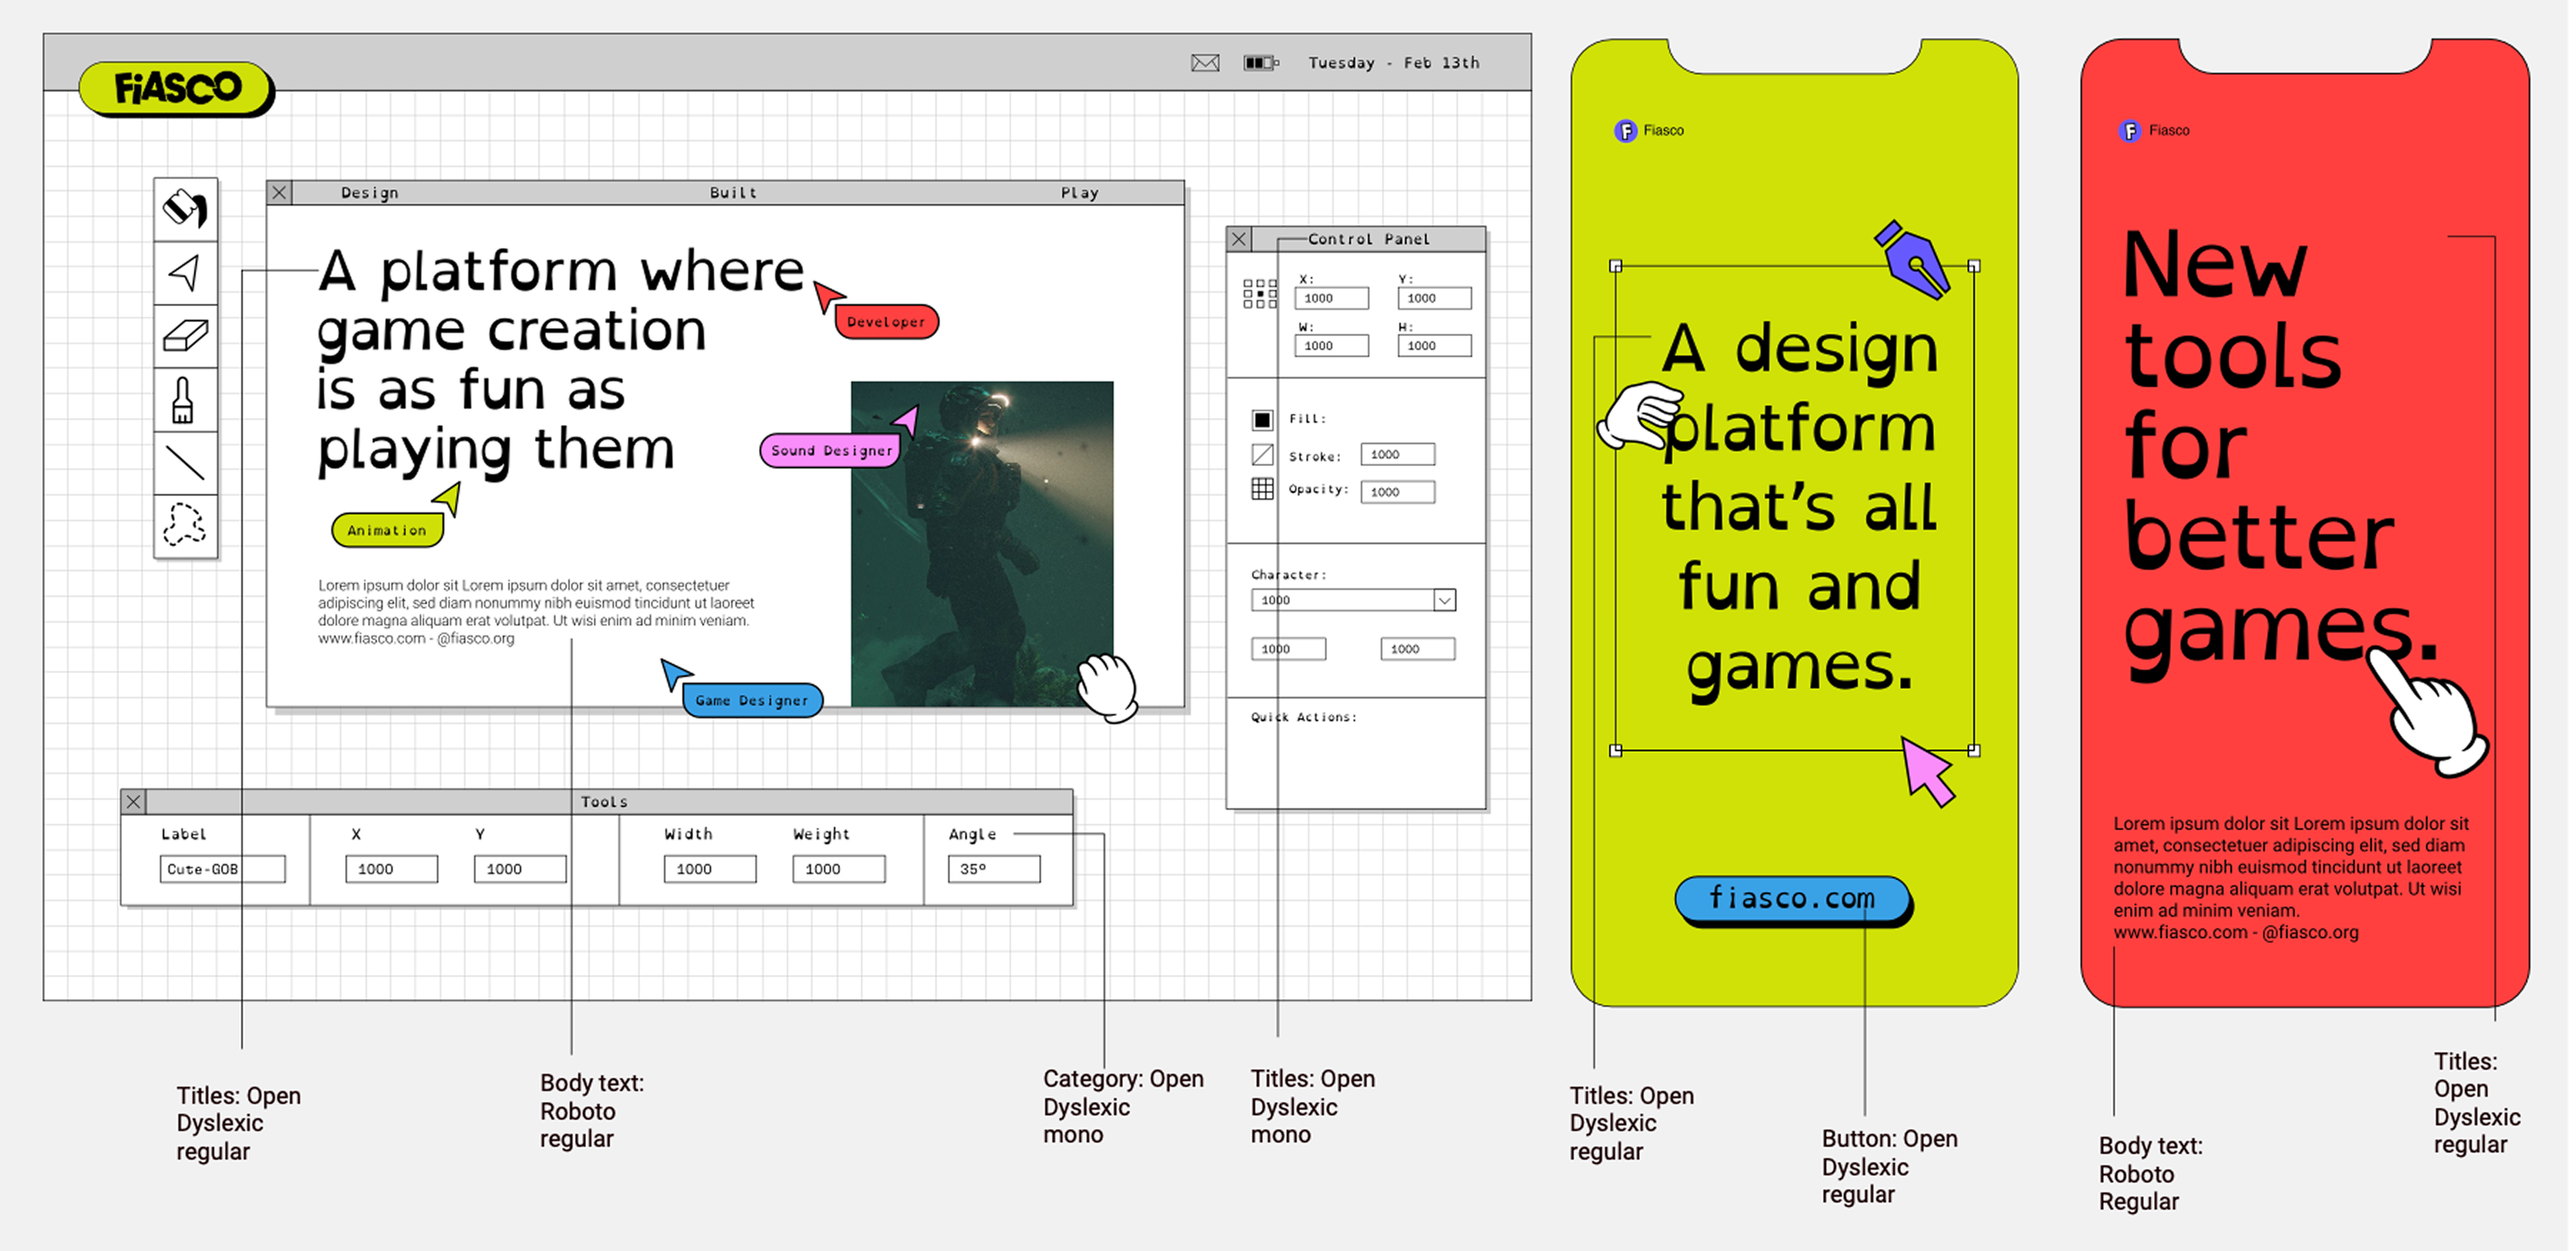Toggle the black Fill swatch

[x=1262, y=420]
